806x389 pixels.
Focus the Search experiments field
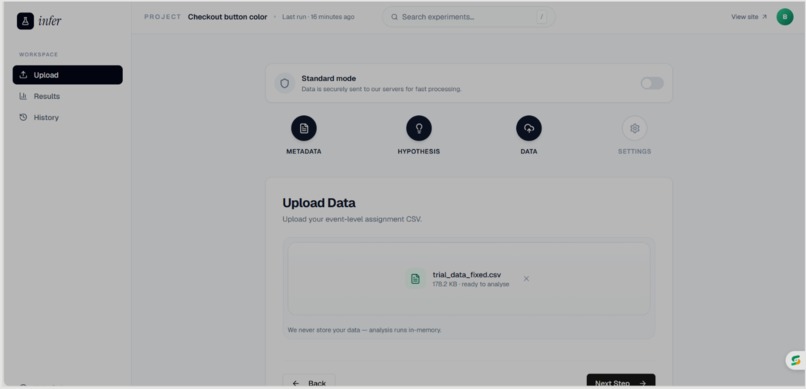pos(468,17)
